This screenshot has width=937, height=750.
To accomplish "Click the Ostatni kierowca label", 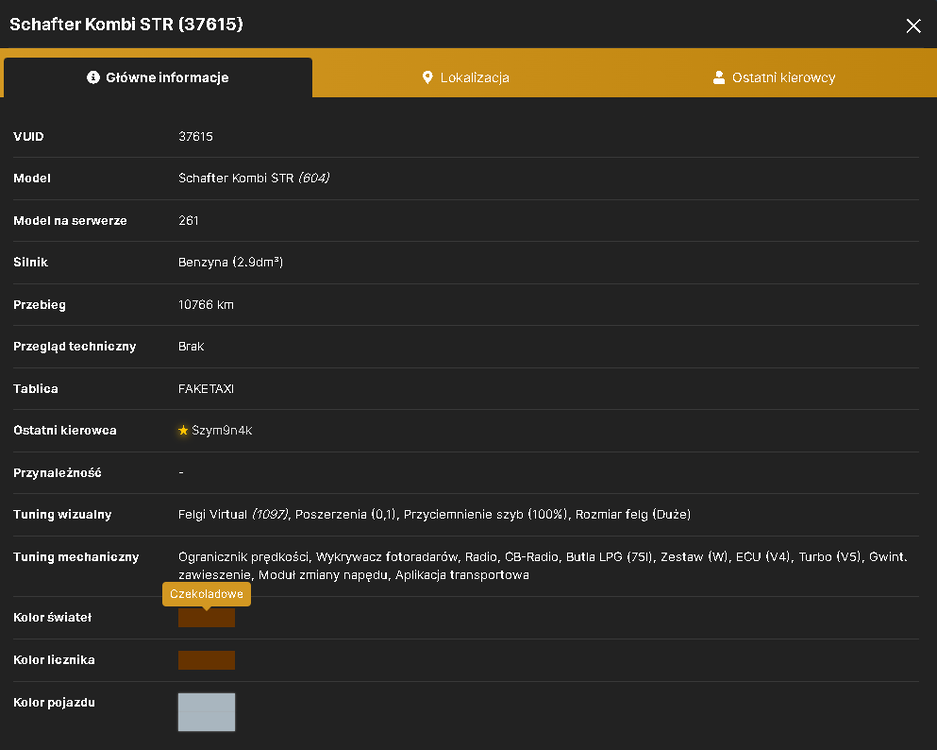I will 65,431.
